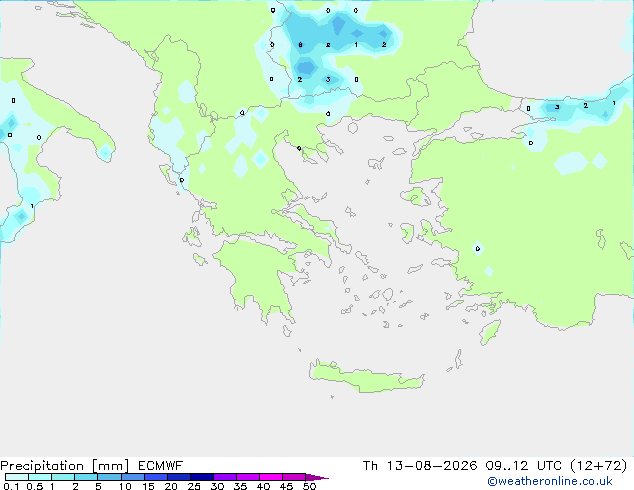Viewport: 634px width, 490px height.
Task: Click the 'Th 13-08-2026' date text
Action: (420, 466)
